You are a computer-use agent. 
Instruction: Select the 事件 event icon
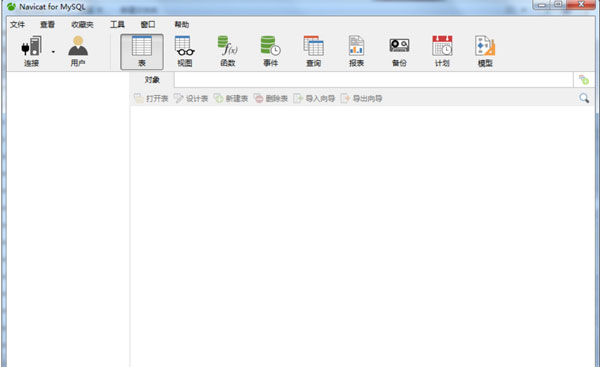tap(271, 51)
